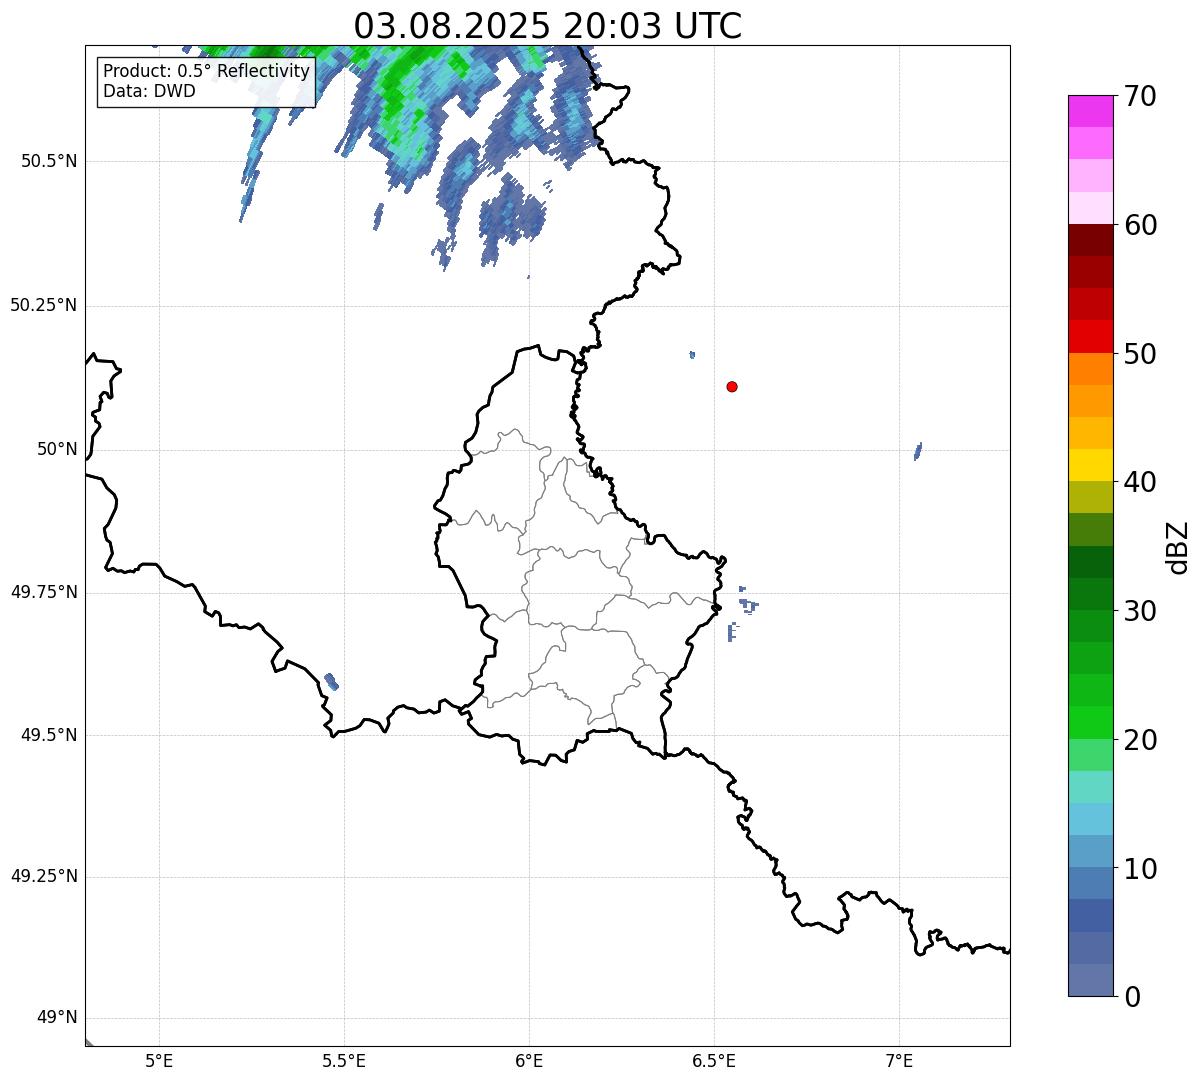1202x1081 pixels.
Task: Click the latitude label "49.25°N"
Action: pos(44,877)
